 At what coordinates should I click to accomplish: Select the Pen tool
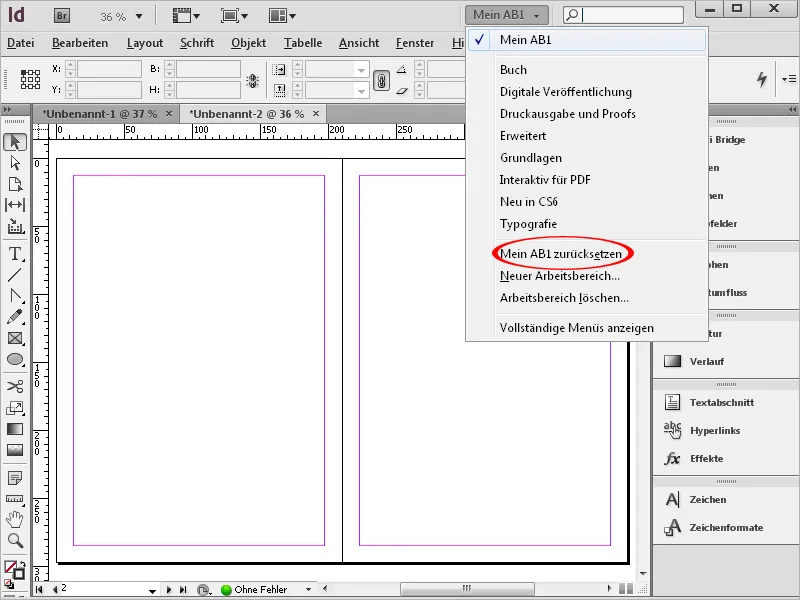tap(15, 296)
